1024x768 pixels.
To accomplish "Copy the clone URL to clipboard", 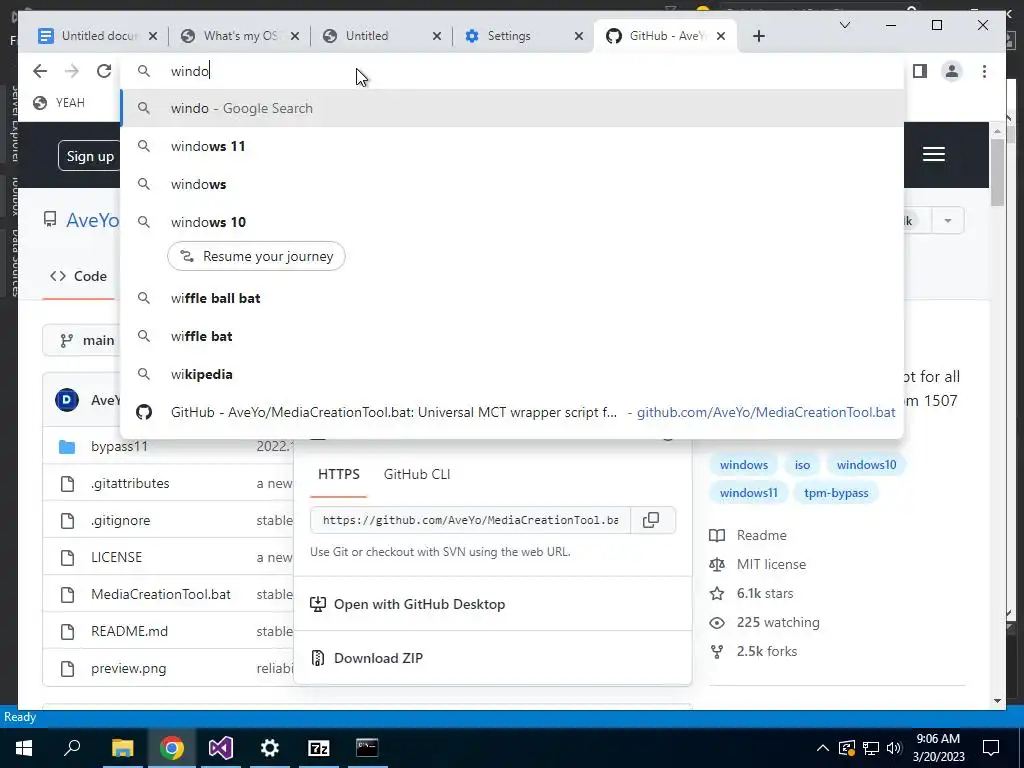I will (651, 520).
